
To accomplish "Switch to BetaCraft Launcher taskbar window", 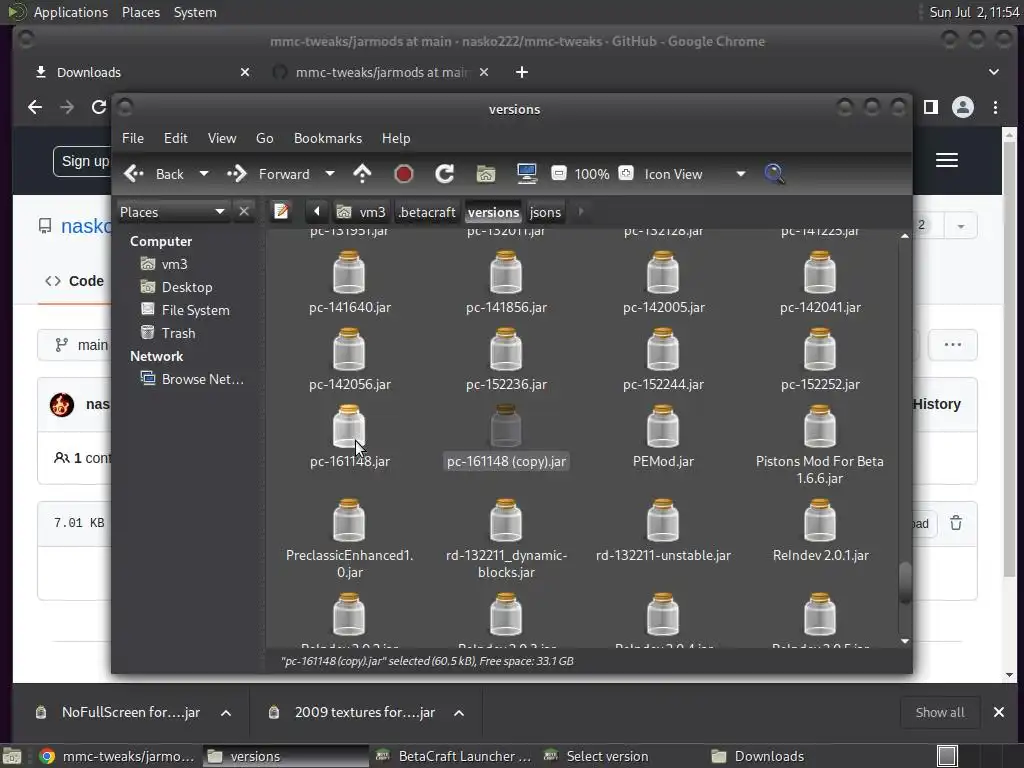I will 454,756.
